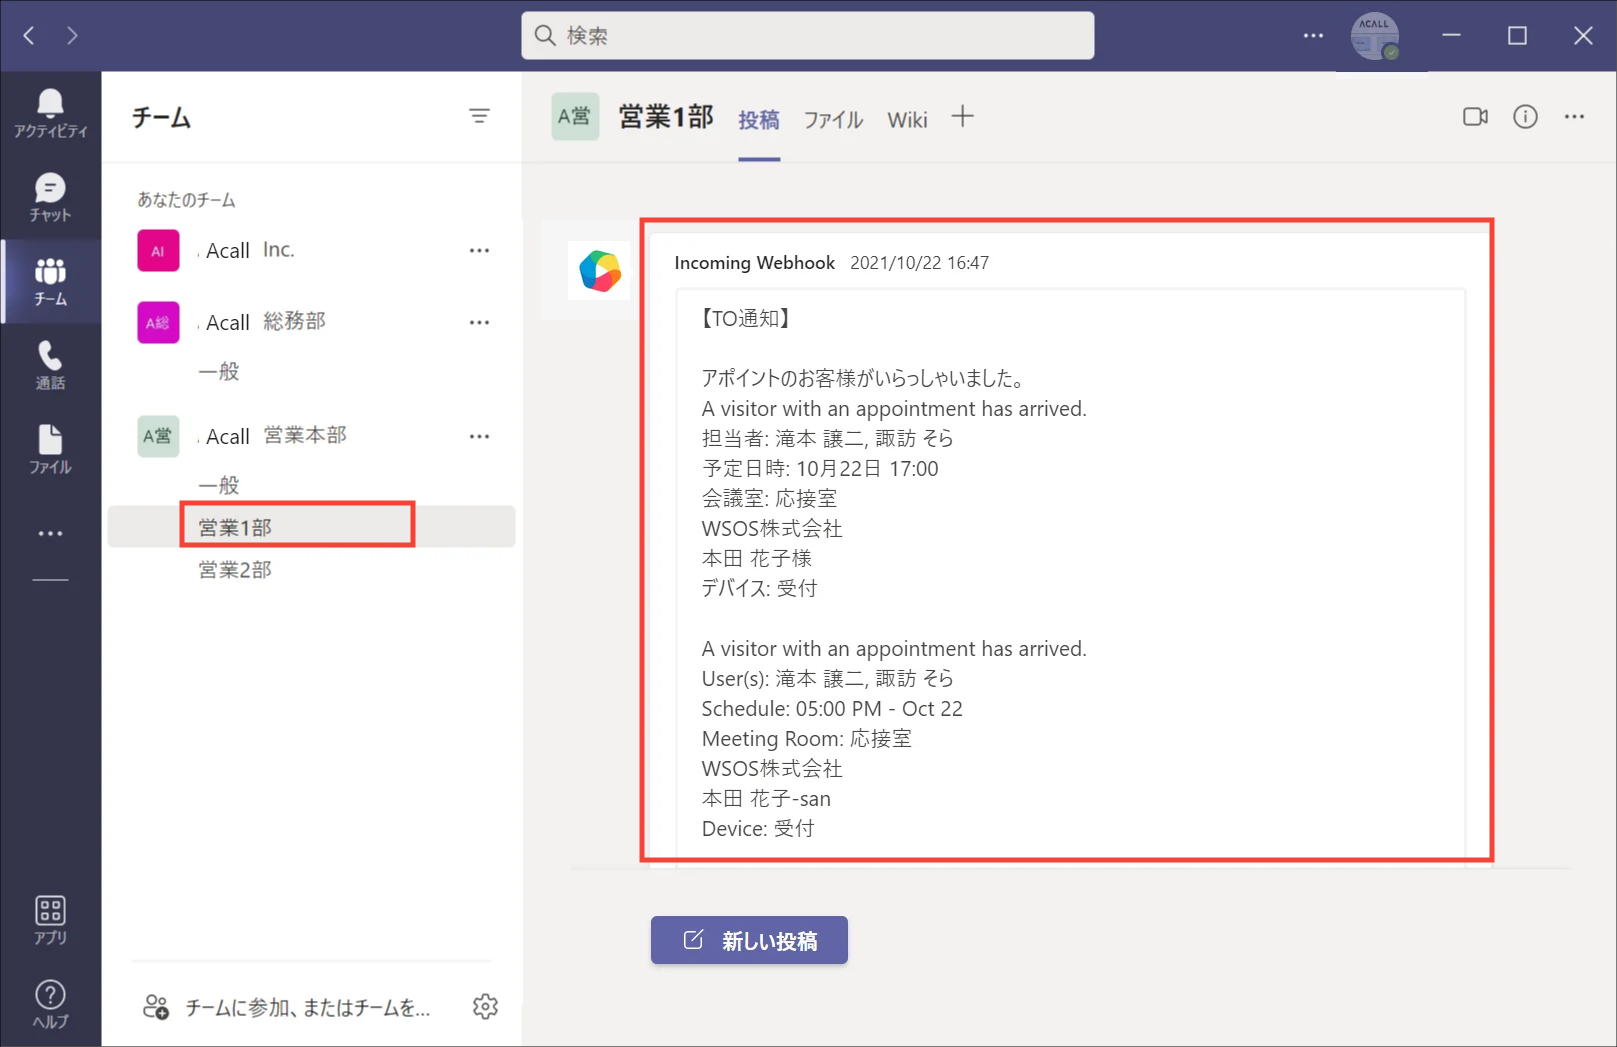The image size is (1617, 1047).
Task: Open the Apps store icon
Action: pyautogui.click(x=50, y=920)
